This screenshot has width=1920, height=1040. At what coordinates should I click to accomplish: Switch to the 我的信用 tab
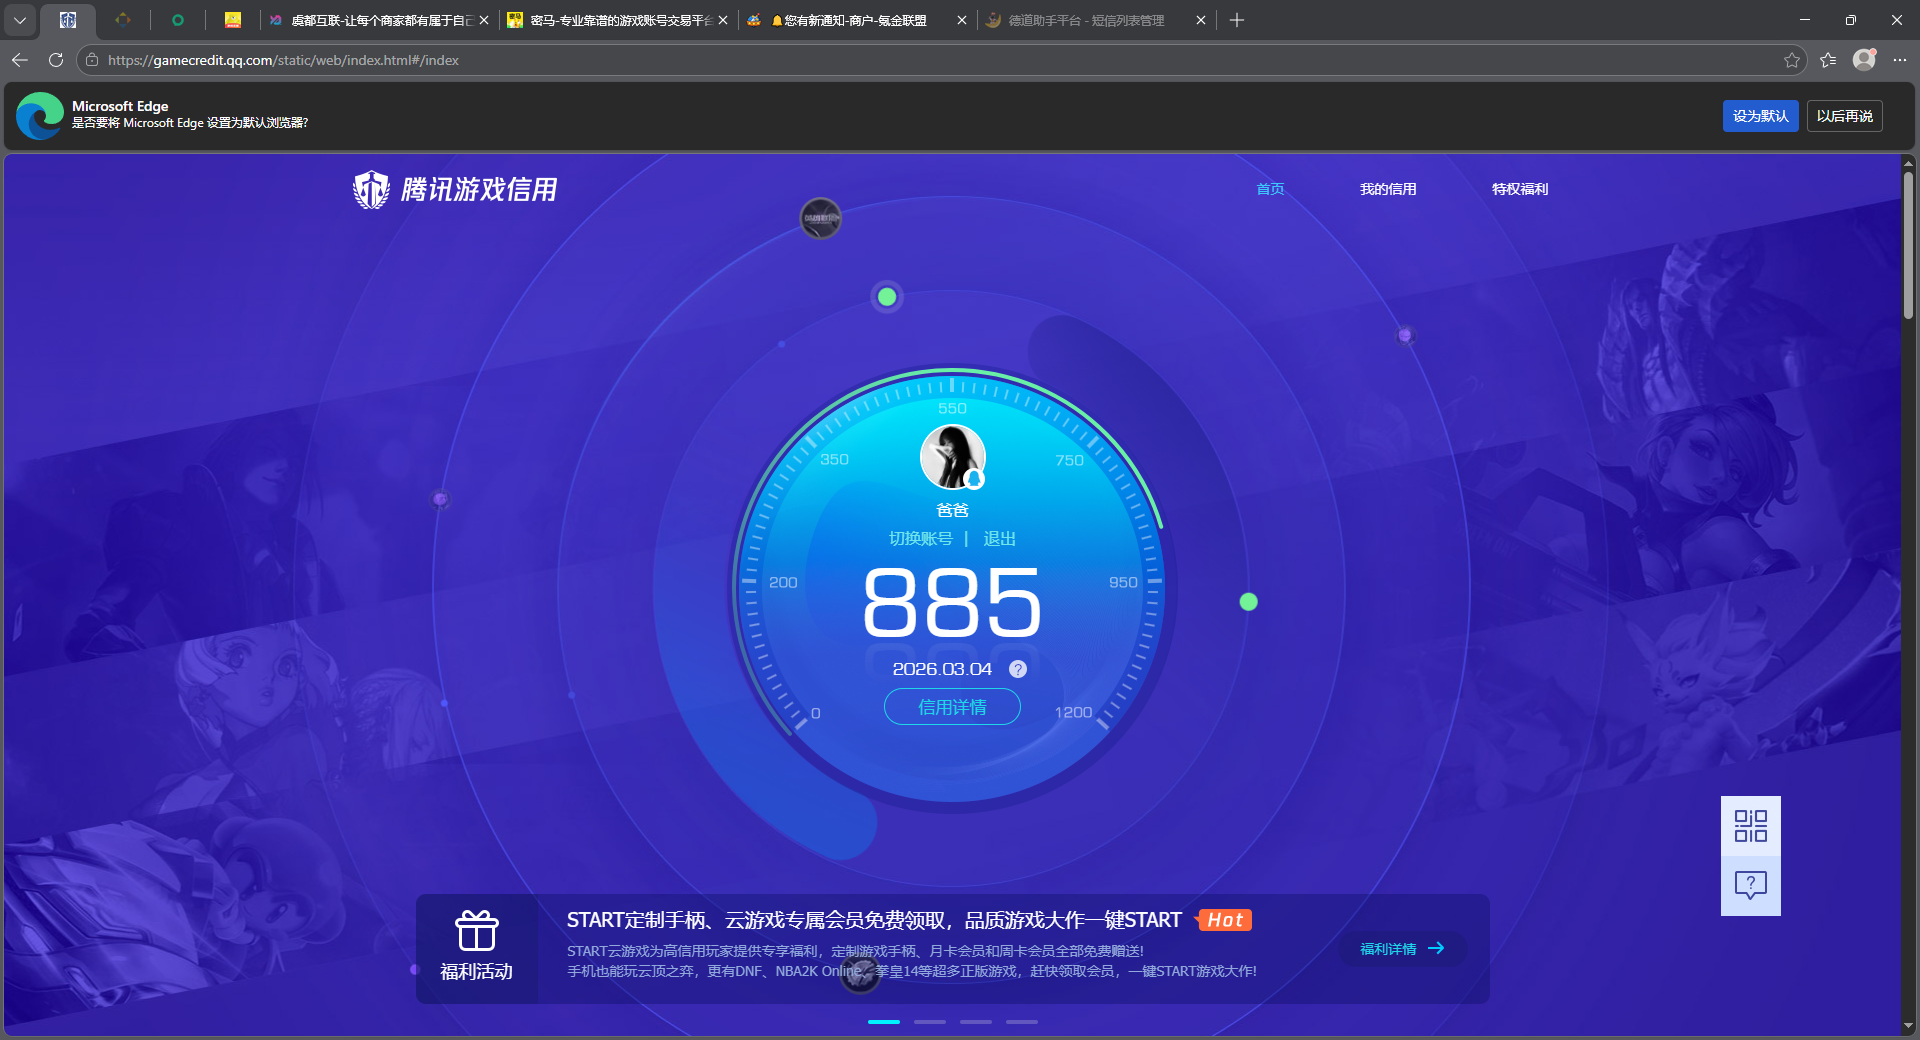click(x=1389, y=189)
